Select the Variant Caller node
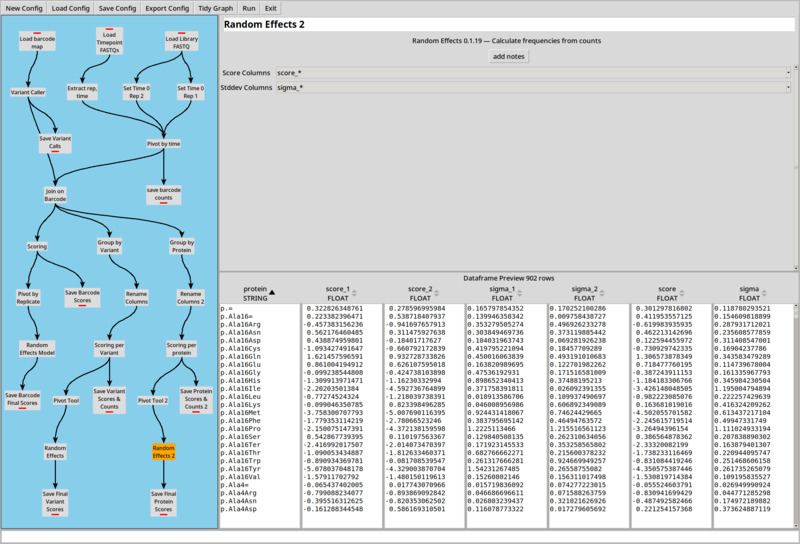The image size is (800, 544). pyautogui.click(x=28, y=92)
